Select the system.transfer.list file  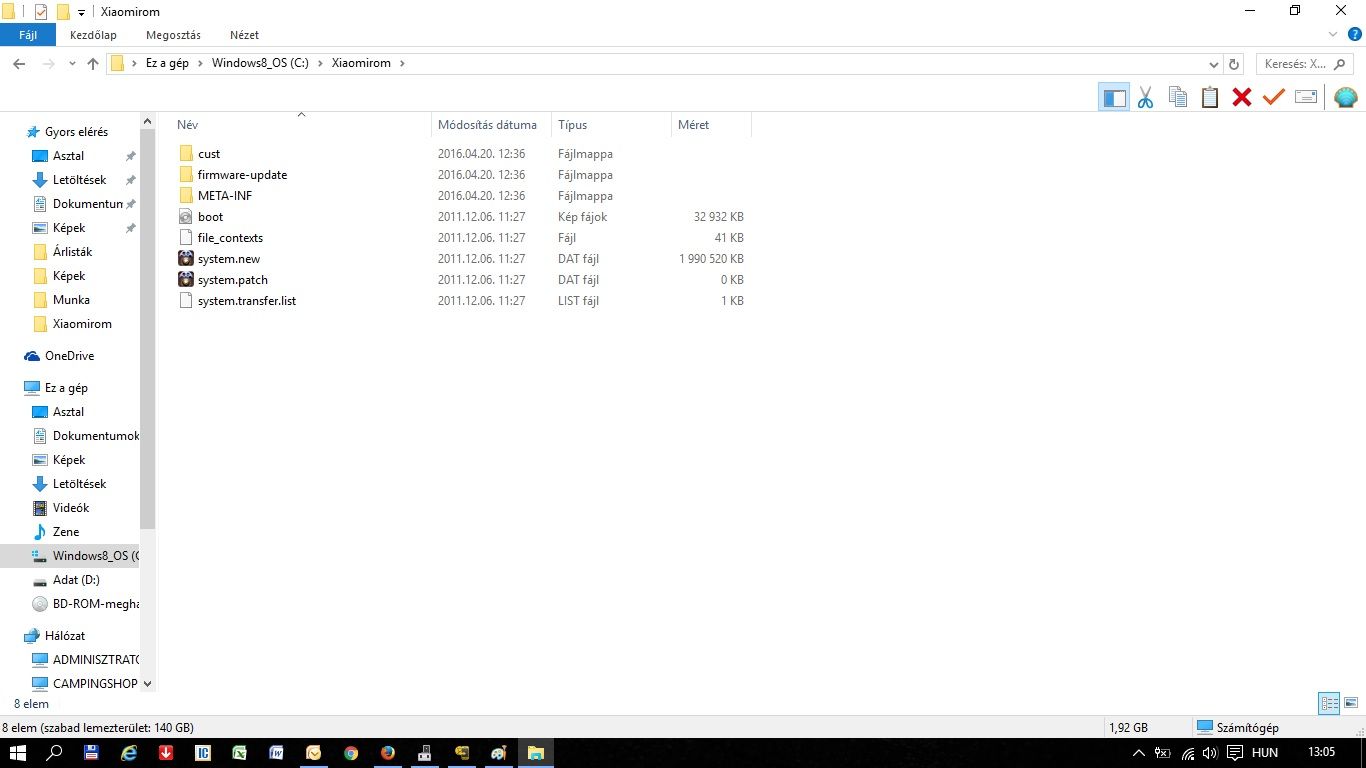point(247,301)
